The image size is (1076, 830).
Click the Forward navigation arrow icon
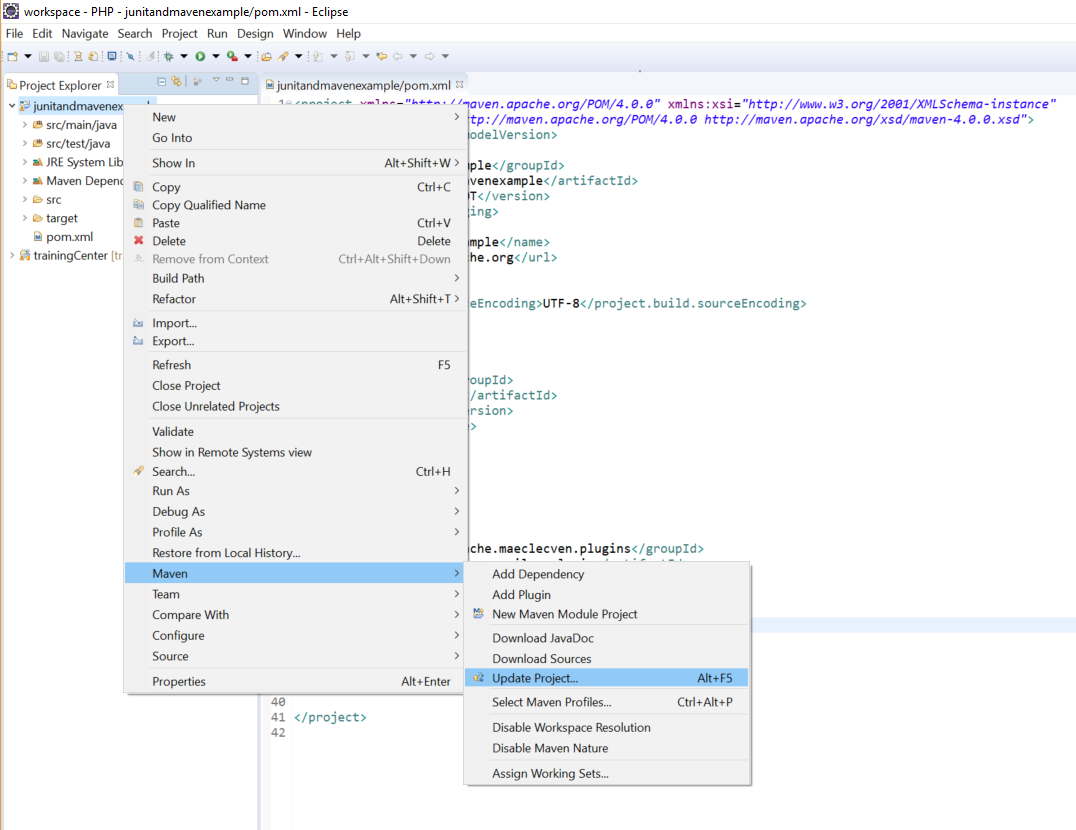coord(430,56)
